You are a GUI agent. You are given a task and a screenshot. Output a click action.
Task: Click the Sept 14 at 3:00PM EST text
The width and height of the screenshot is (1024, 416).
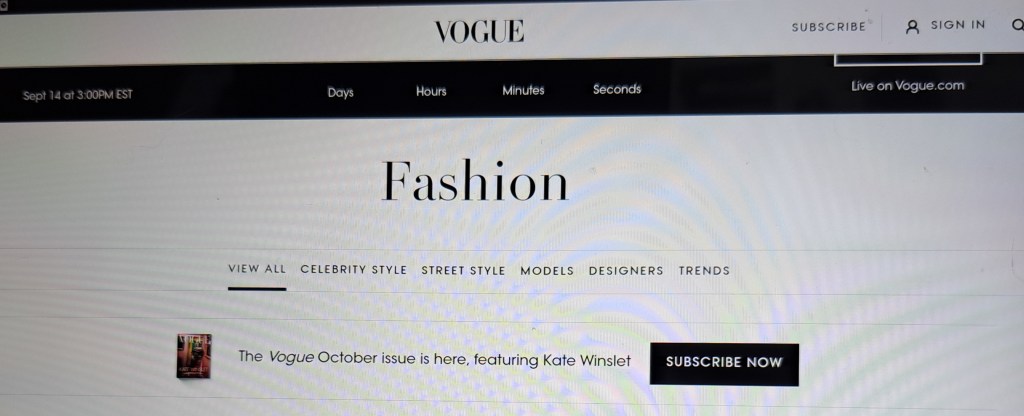[x=78, y=95]
